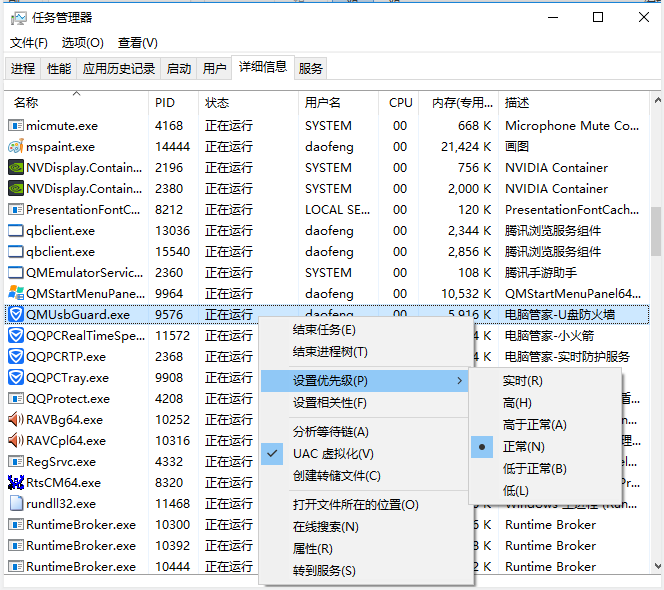Click the RuntimeBroker.exe icon for PID 10392
The height and width of the screenshot is (590, 664).
[16, 546]
